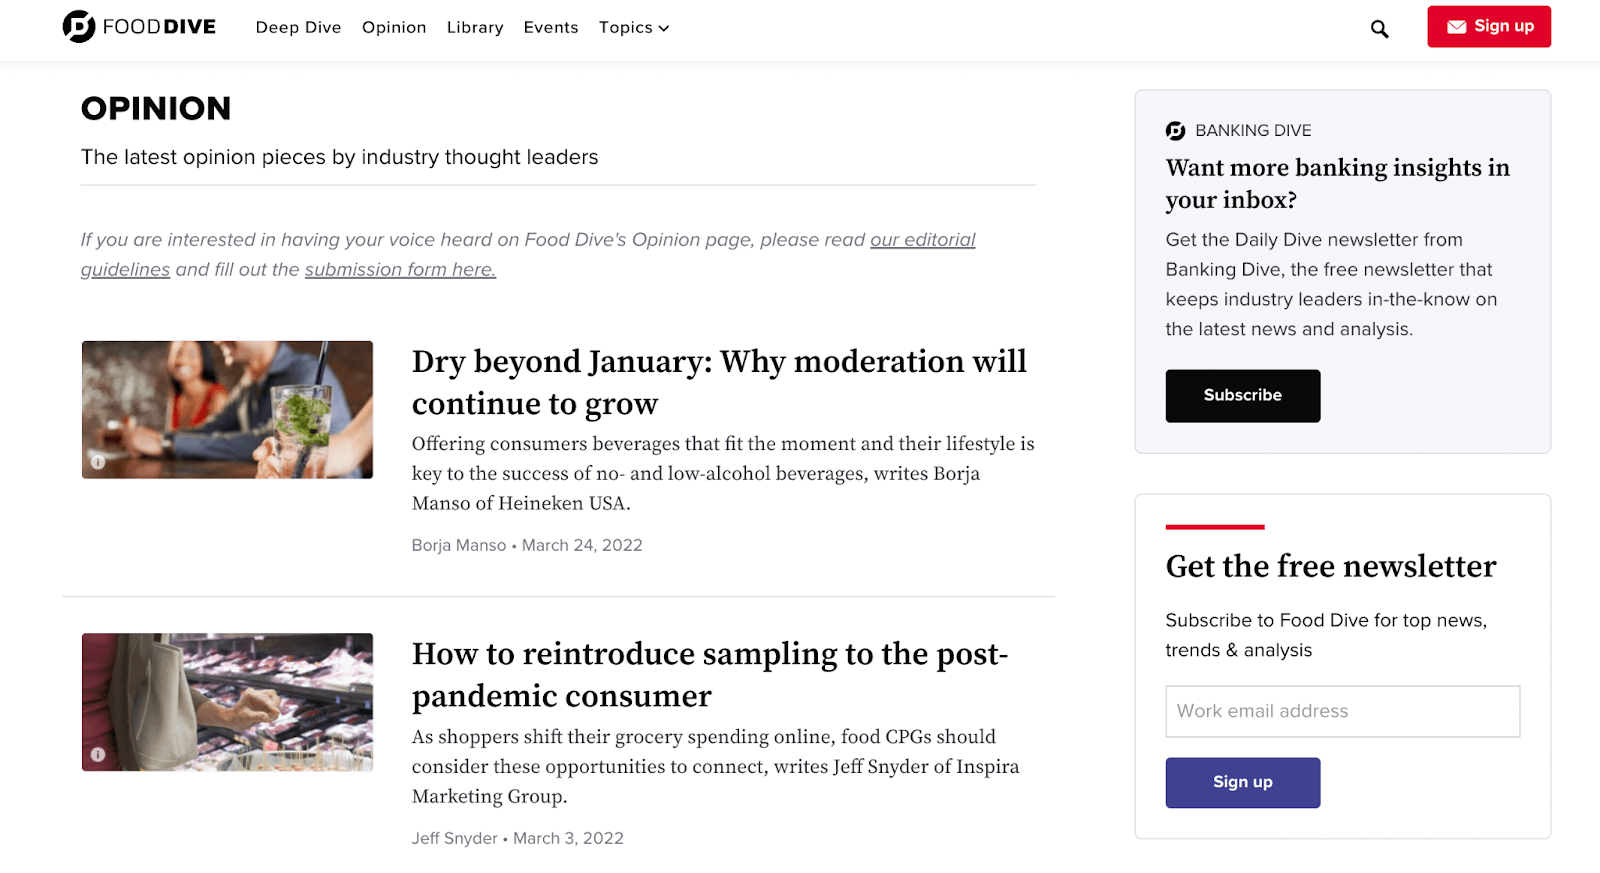Click the purple newsletter Sign up button
The image size is (1600, 873).
point(1243,782)
